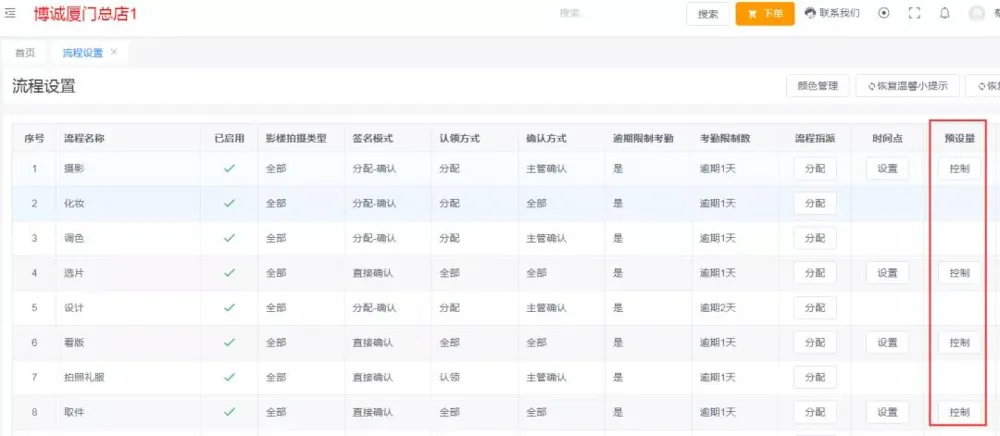This screenshot has width=1000, height=436.
Task: Click 分配 button in 化妆 row
Action: tap(814, 203)
